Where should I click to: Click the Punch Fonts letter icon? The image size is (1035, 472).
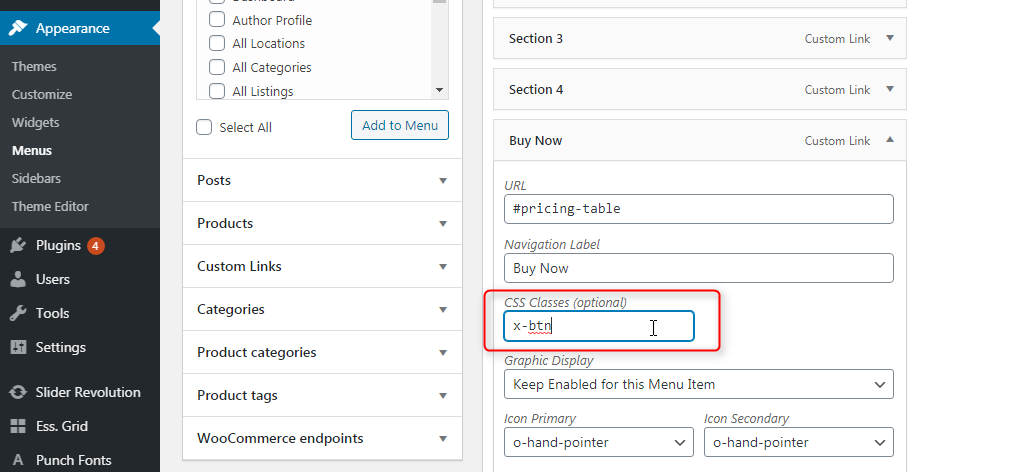click(18, 460)
